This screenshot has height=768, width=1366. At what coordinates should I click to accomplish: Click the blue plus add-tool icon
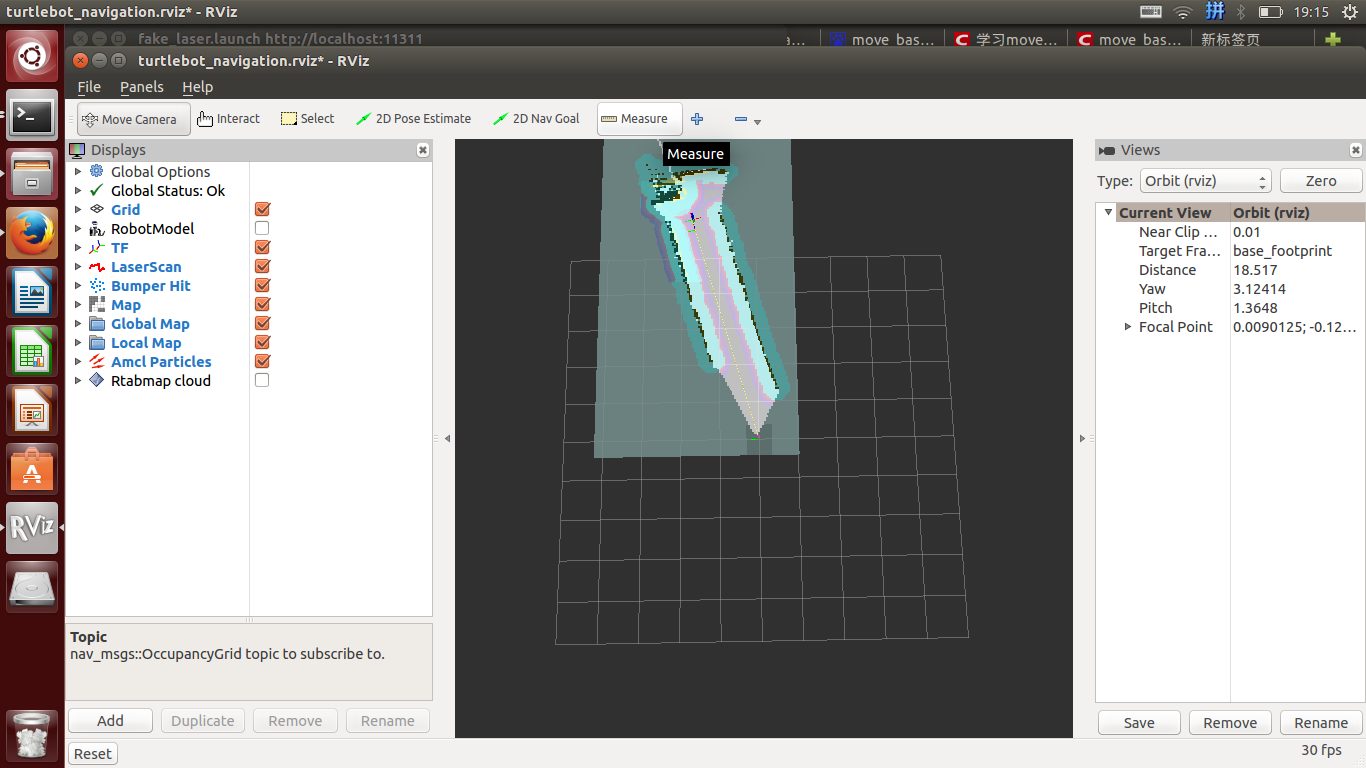coord(697,119)
